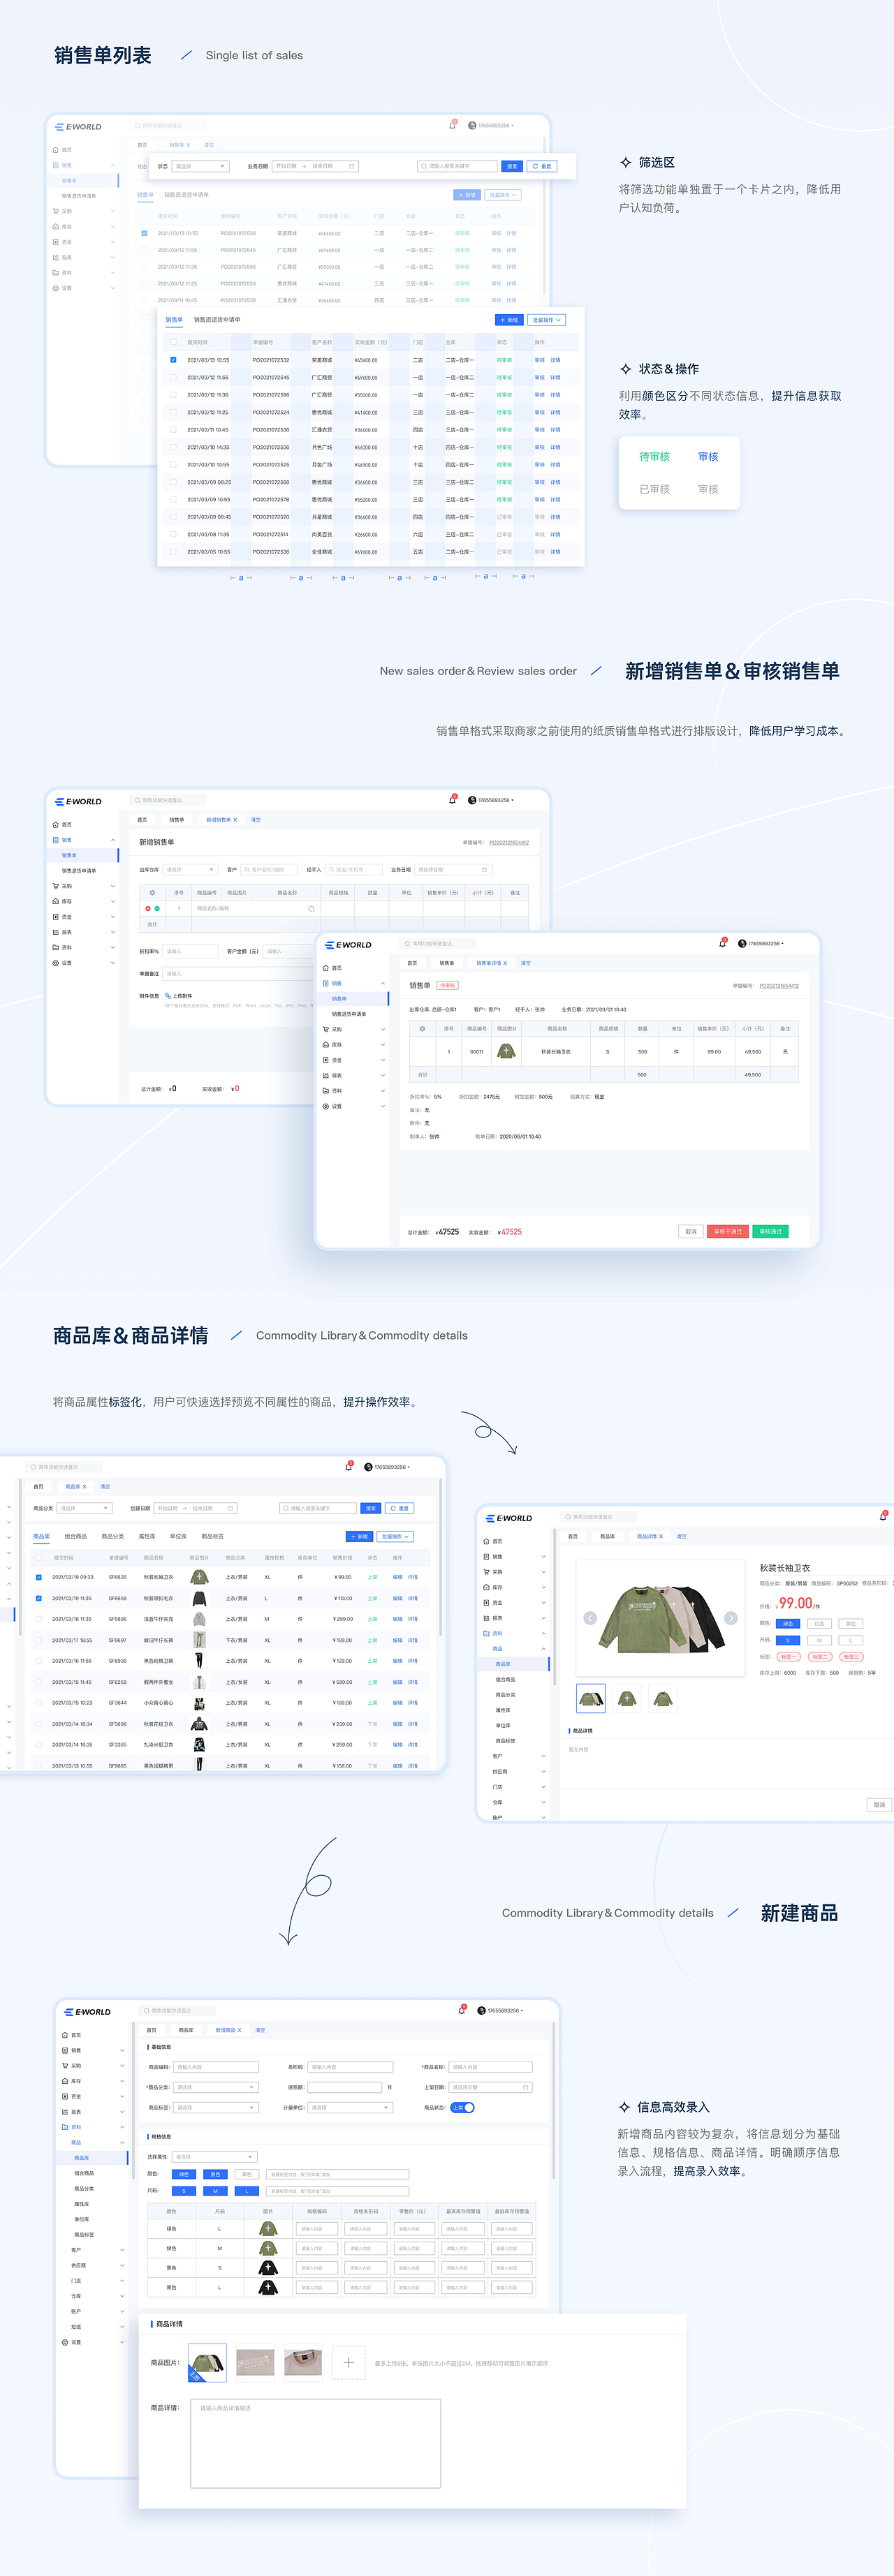Image resolution: width=894 pixels, height=2576 pixels.
Task: Click home icon in new product form sidebar
Action: click(x=65, y=2035)
